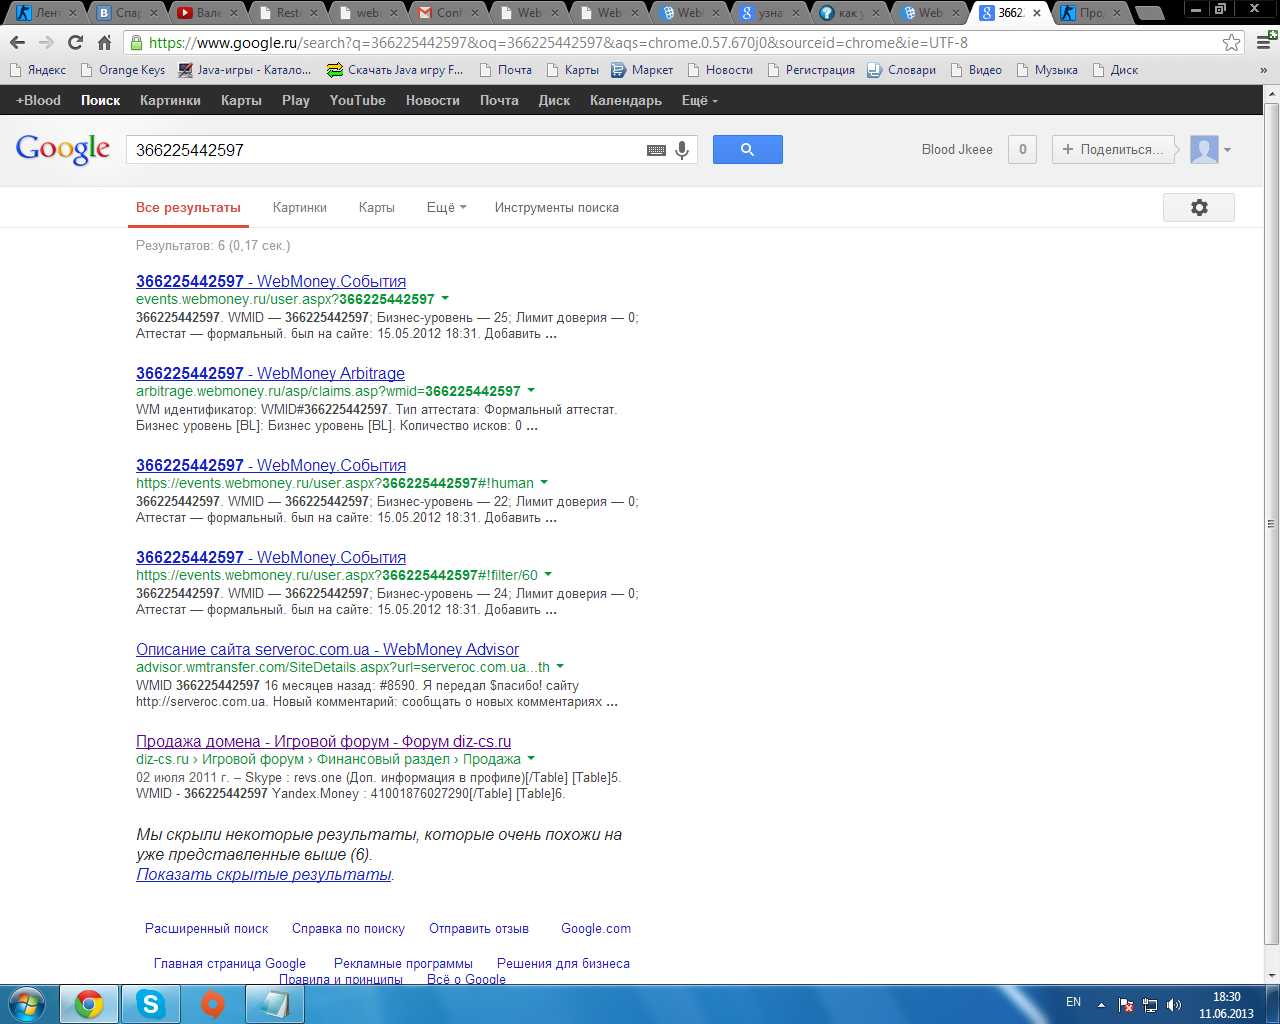
Task: Open options arrow for diz-cs.ru result
Action: click(x=531, y=758)
